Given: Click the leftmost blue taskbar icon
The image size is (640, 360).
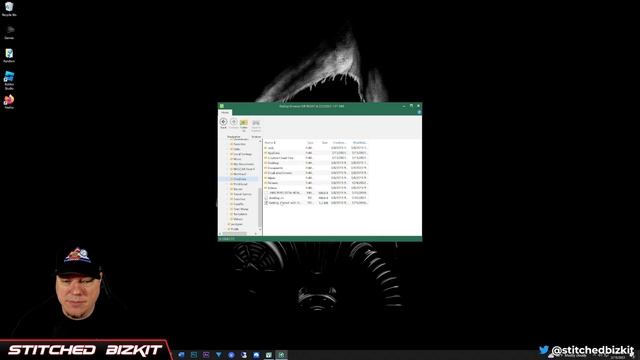Looking at the screenshot, I should click(181, 355).
